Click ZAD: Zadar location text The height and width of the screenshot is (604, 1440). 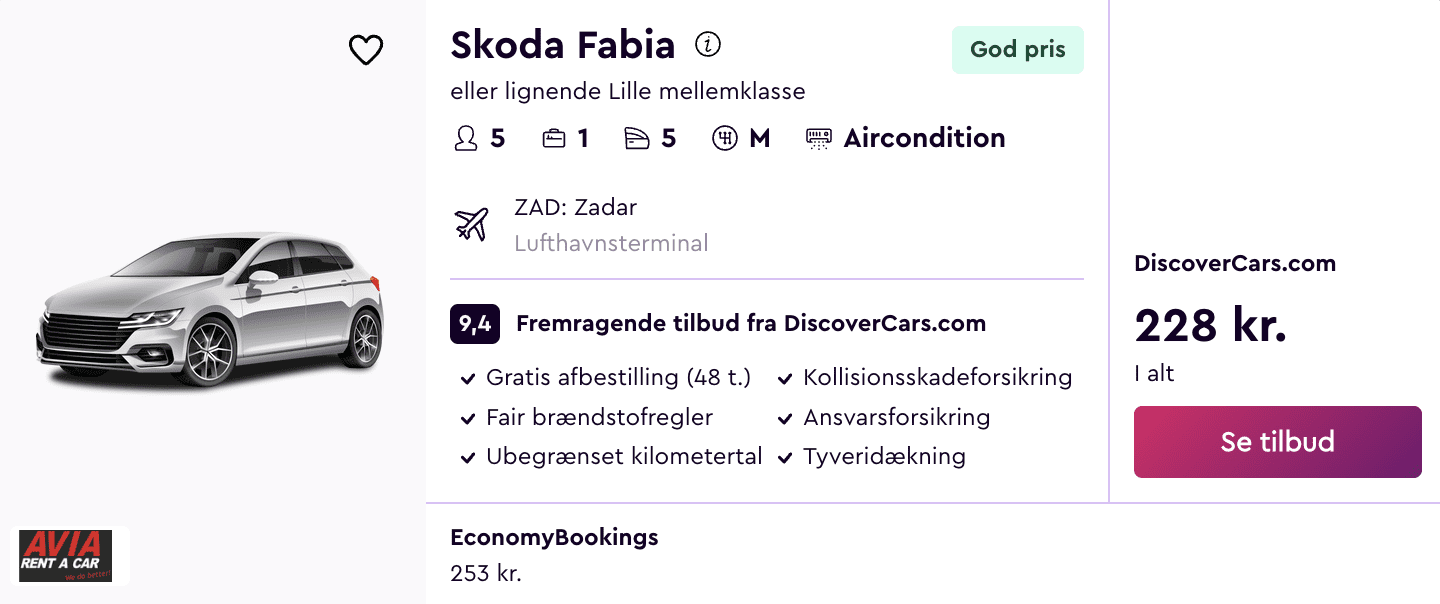575,208
